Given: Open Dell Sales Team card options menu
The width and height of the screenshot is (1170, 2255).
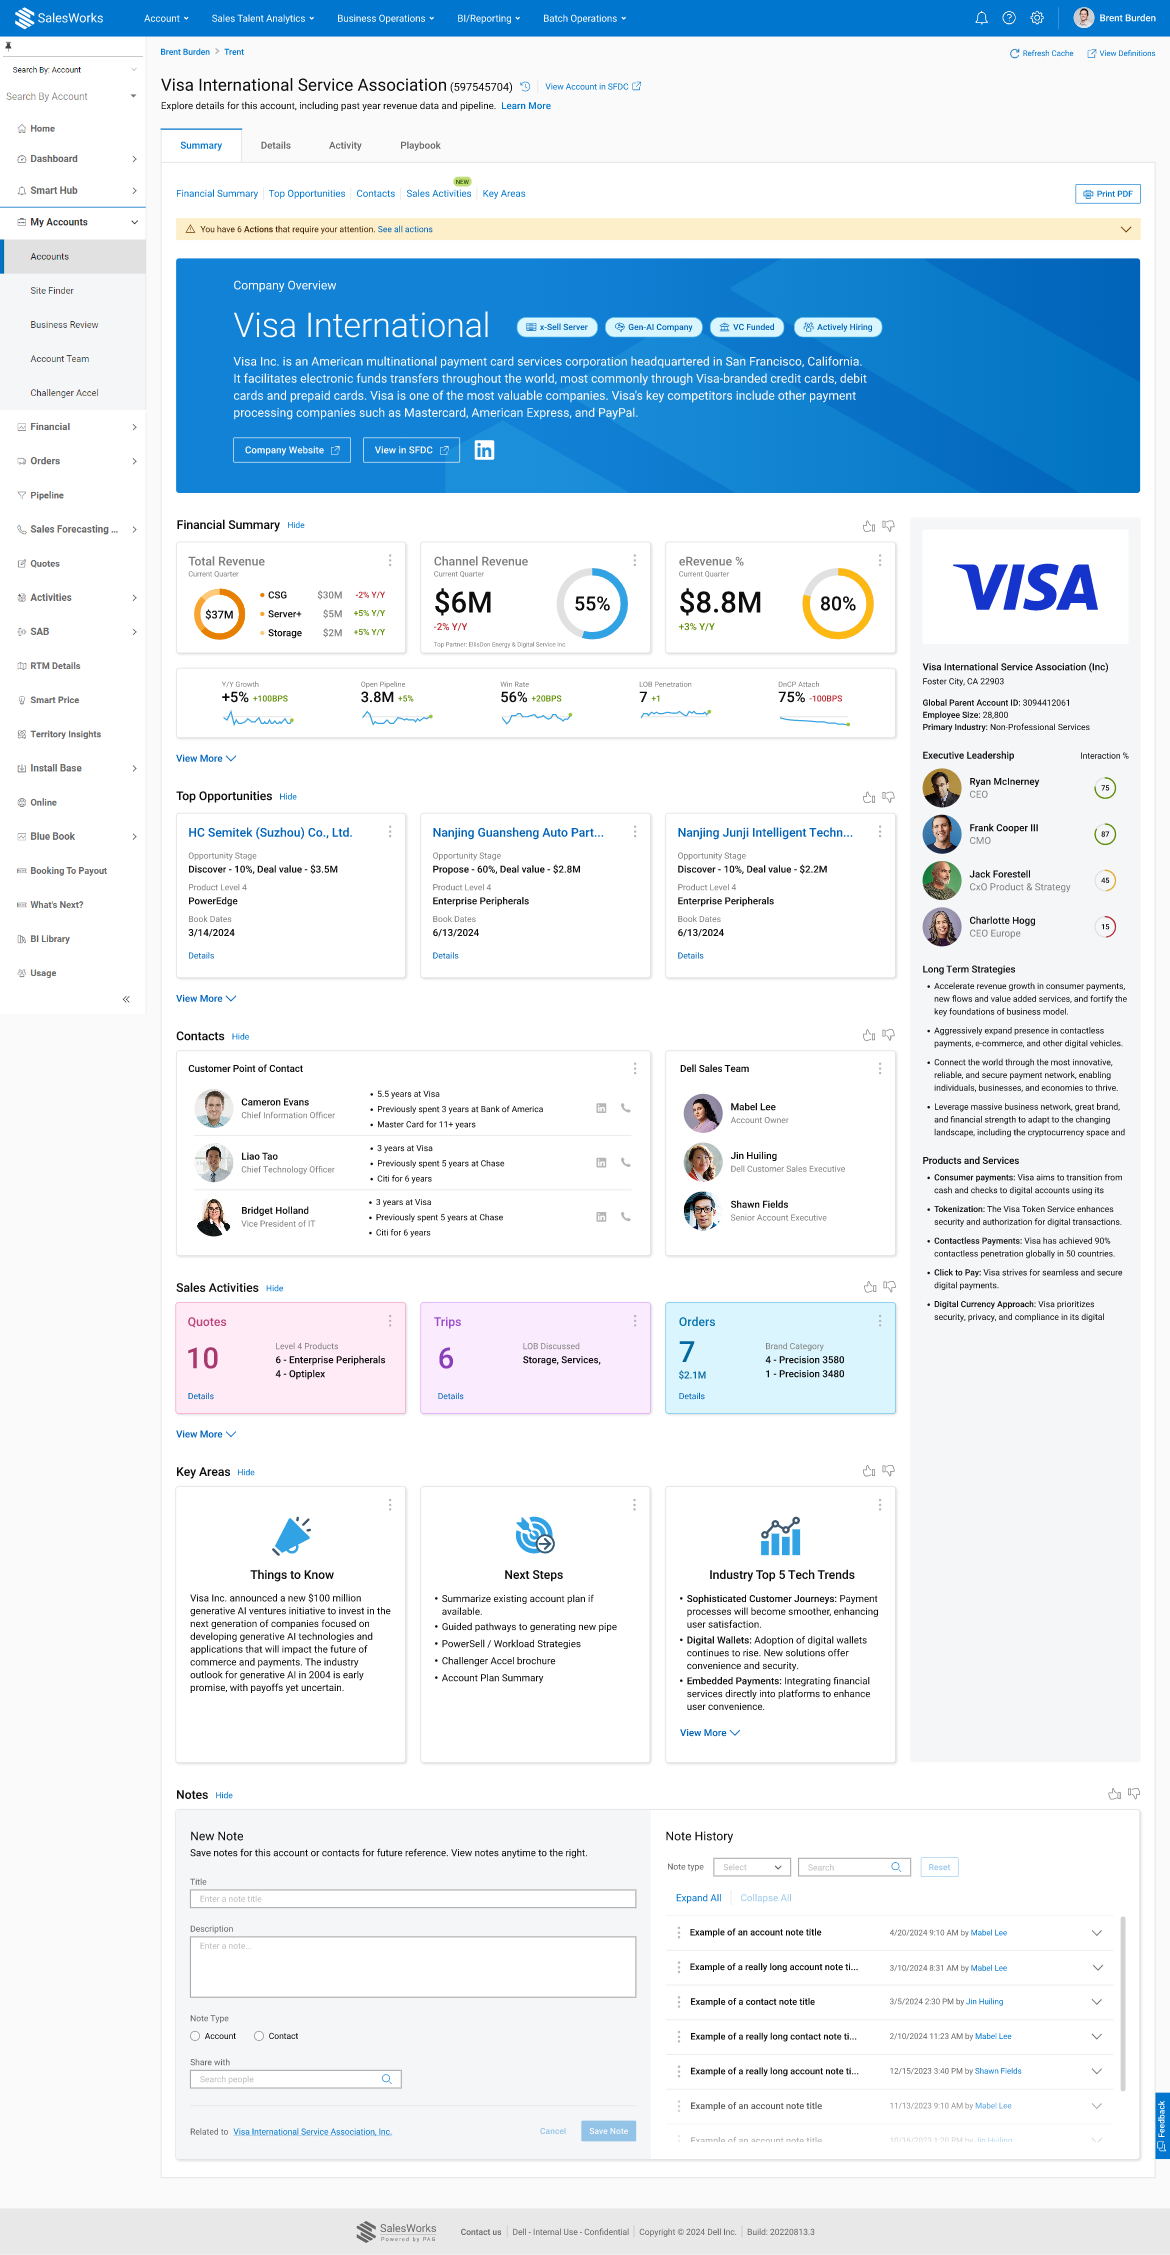Looking at the screenshot, I should 880,1069.
